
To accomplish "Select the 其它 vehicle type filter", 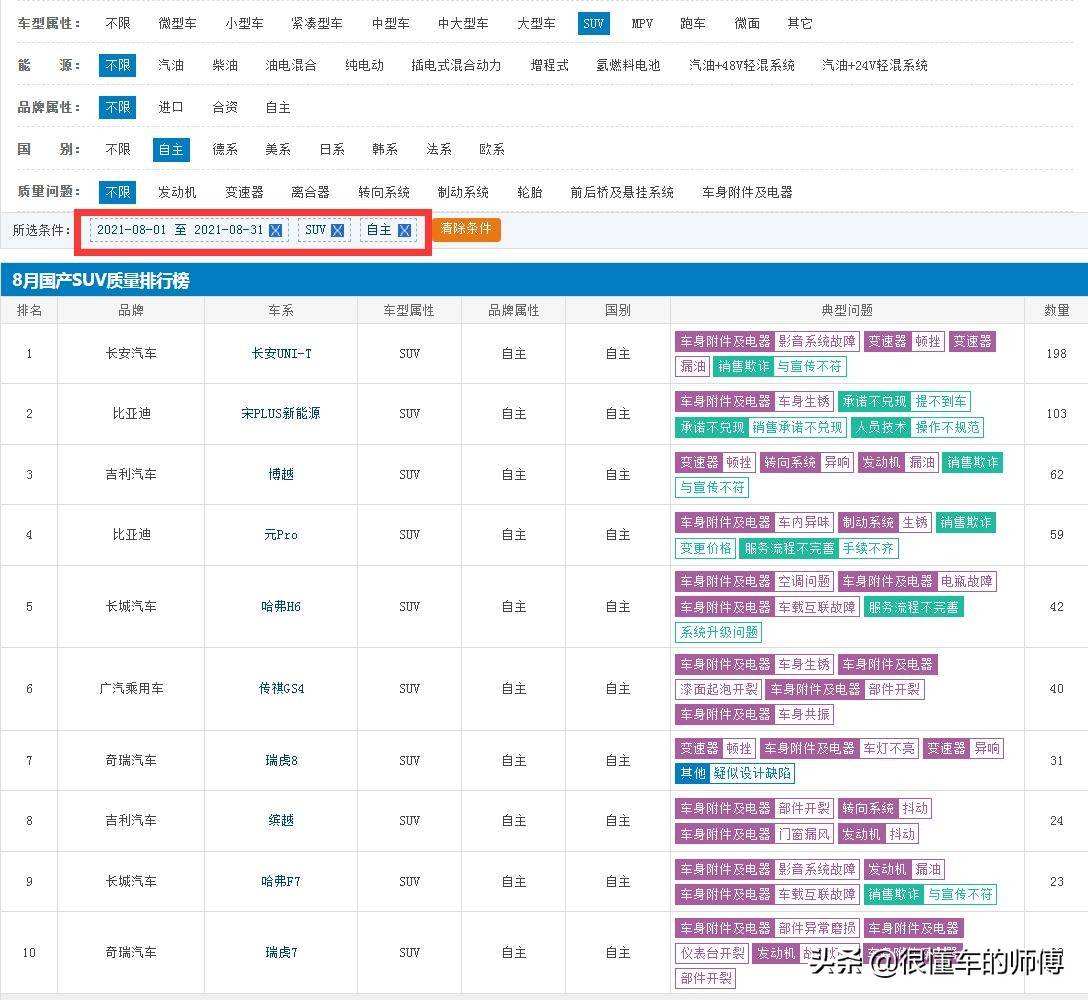I will point(800,24).
